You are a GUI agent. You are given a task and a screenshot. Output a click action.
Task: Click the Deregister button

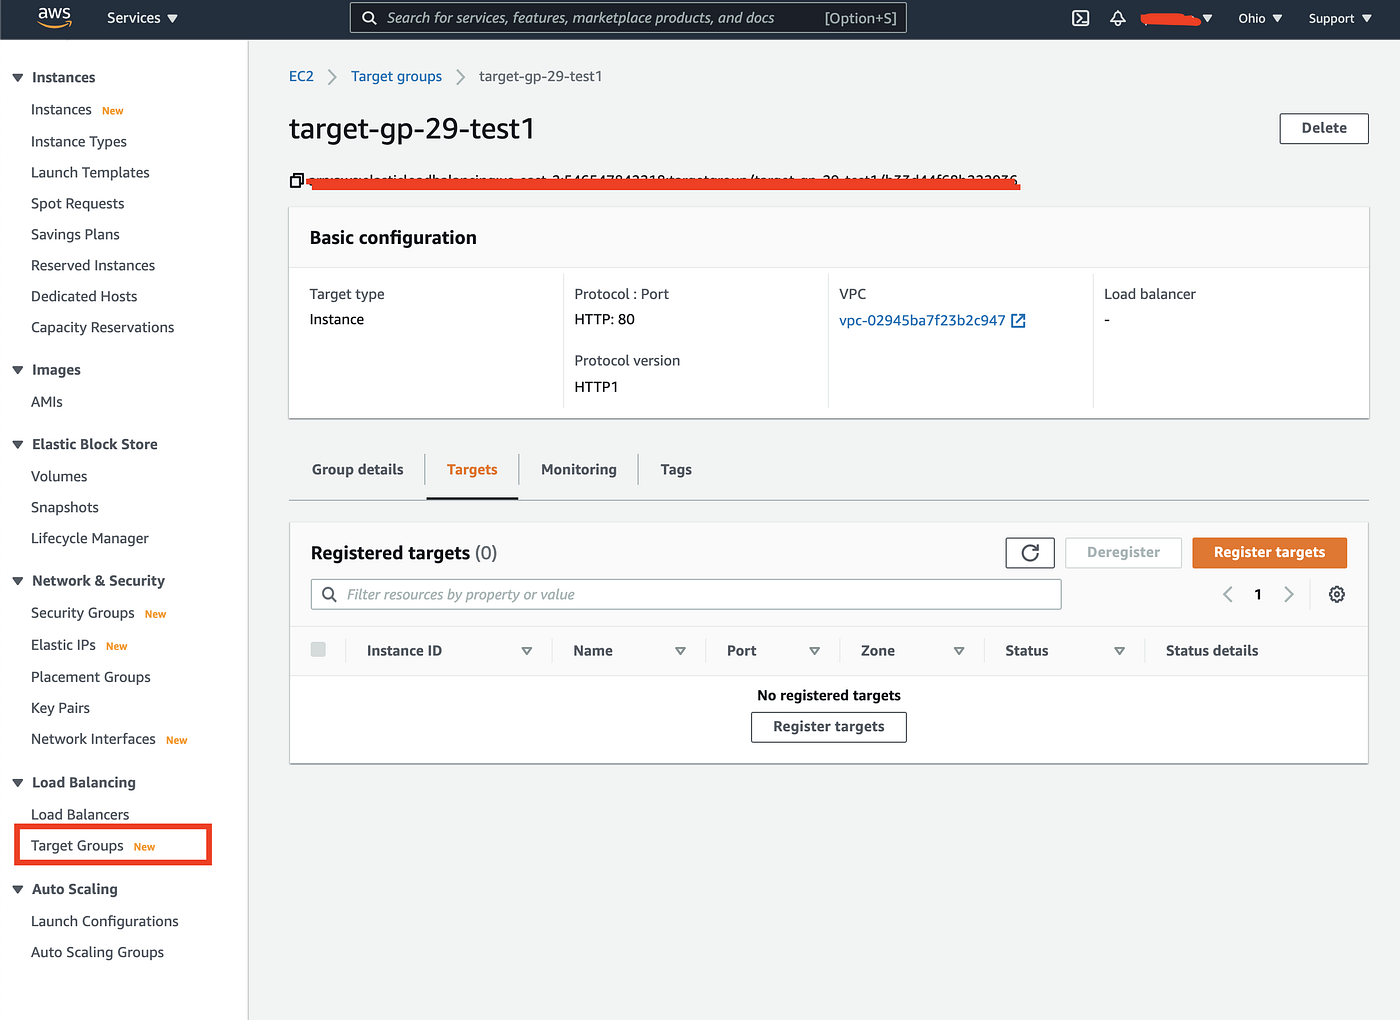(1123, 552)
